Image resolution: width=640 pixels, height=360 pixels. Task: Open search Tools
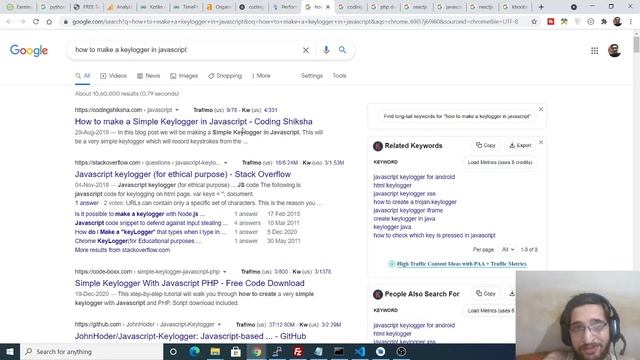pos(339,76)
